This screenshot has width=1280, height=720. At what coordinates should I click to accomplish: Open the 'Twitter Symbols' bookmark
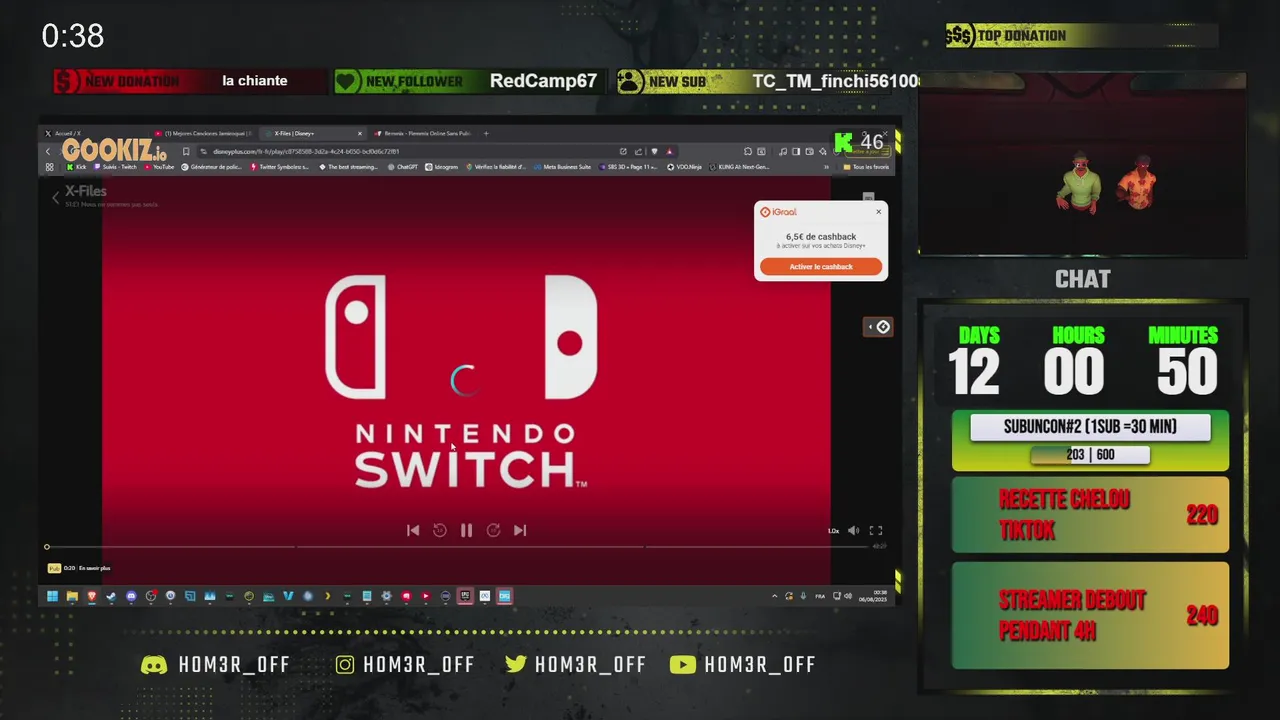280,167
